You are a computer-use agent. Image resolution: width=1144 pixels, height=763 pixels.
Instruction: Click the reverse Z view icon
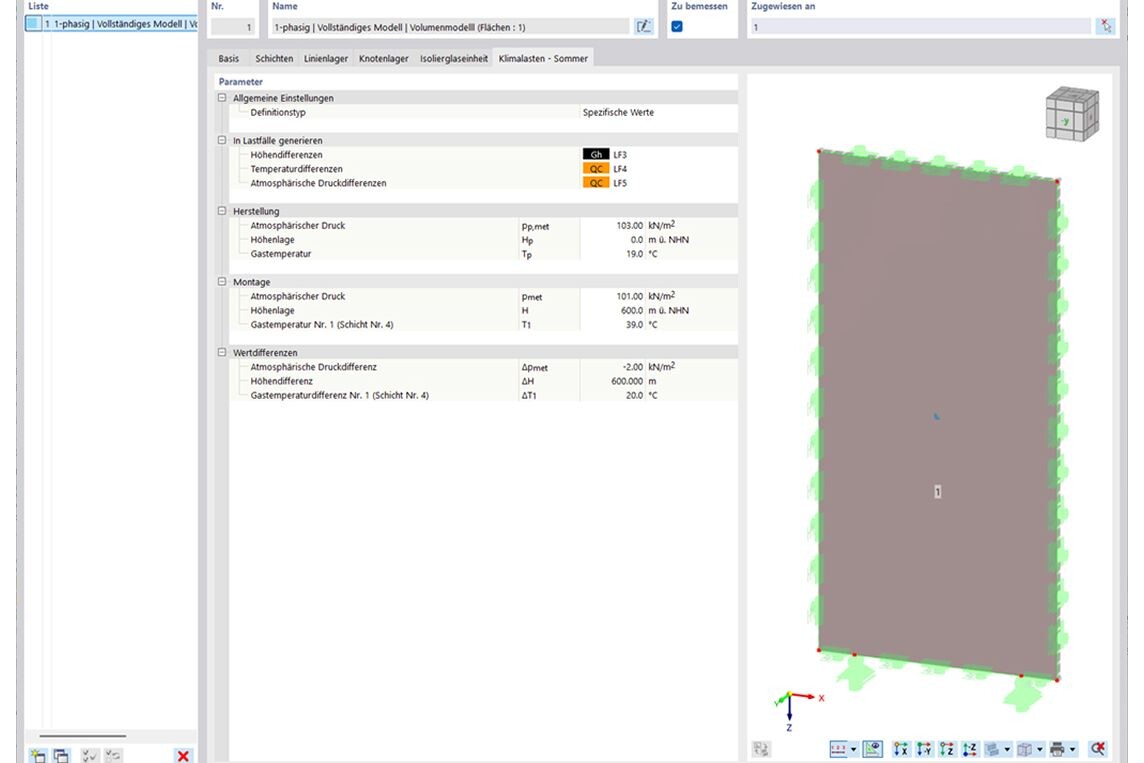pyautogui.click(x=969, y=749)
